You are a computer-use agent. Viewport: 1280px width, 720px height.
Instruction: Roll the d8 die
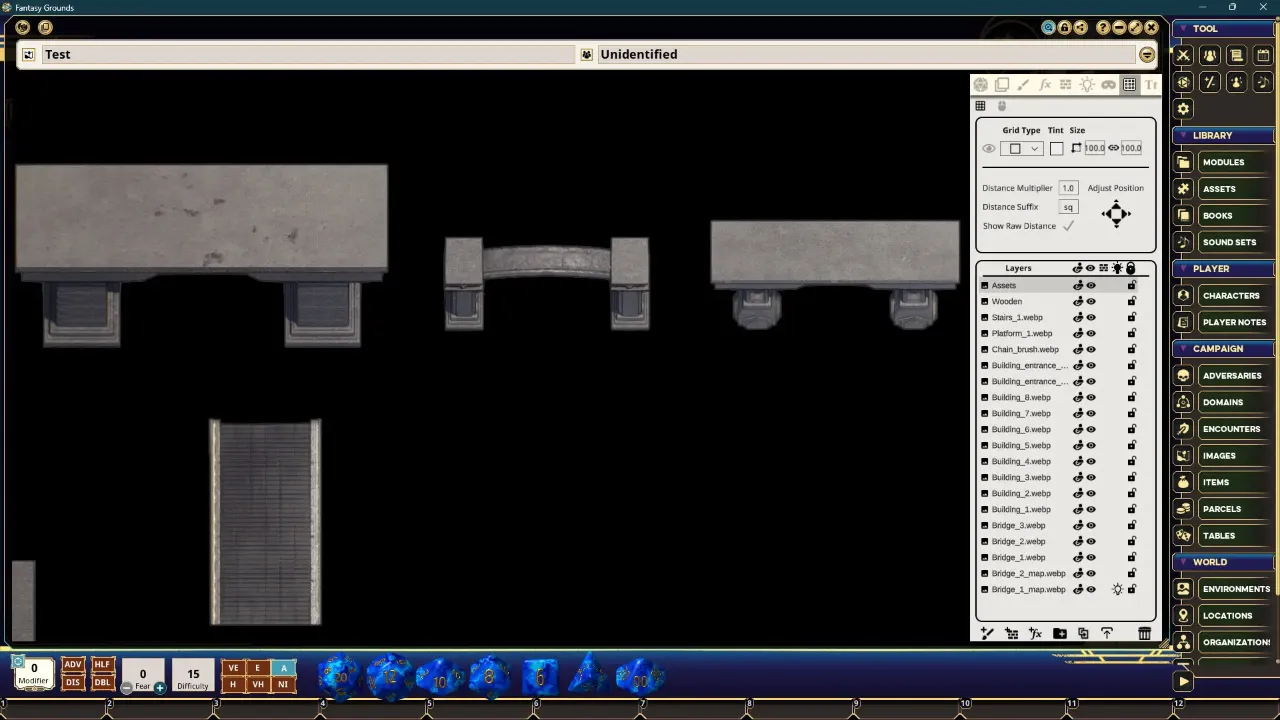[x=489, y=677]
